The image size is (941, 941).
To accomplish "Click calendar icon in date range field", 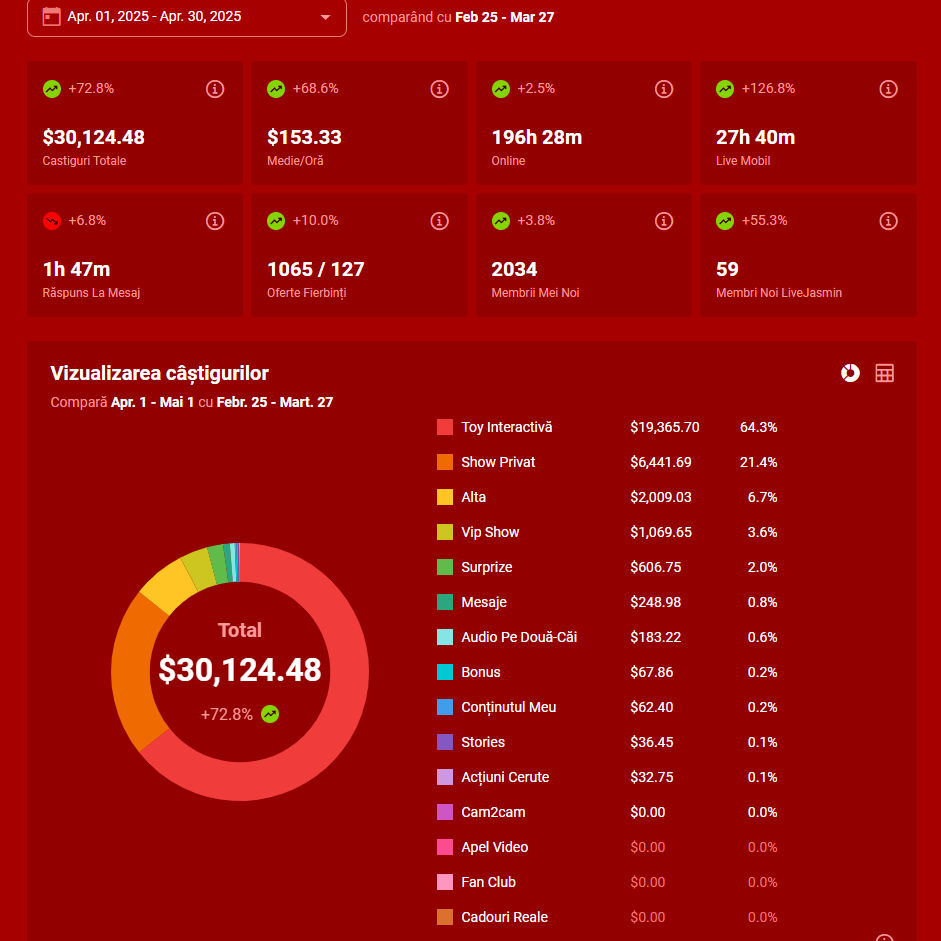I will pos(52,17).
